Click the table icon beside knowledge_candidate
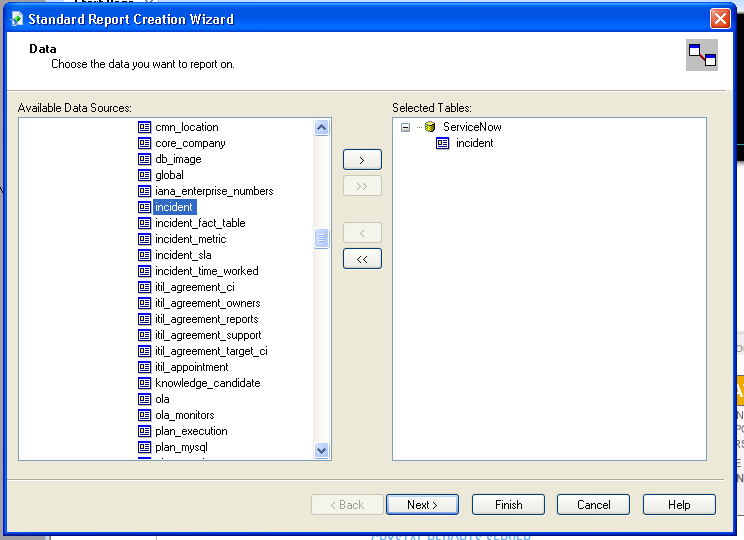744x540 pixels. pos(144,383)
